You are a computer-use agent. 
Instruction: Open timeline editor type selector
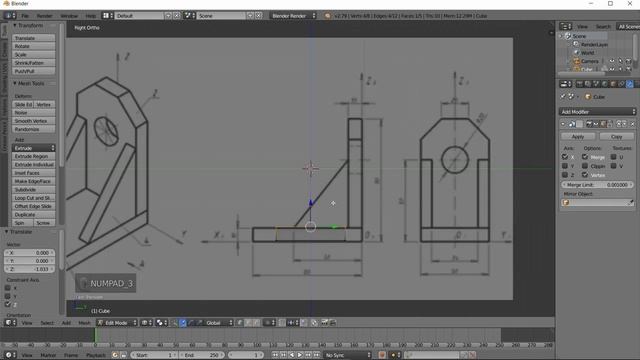tap(10, 355)
